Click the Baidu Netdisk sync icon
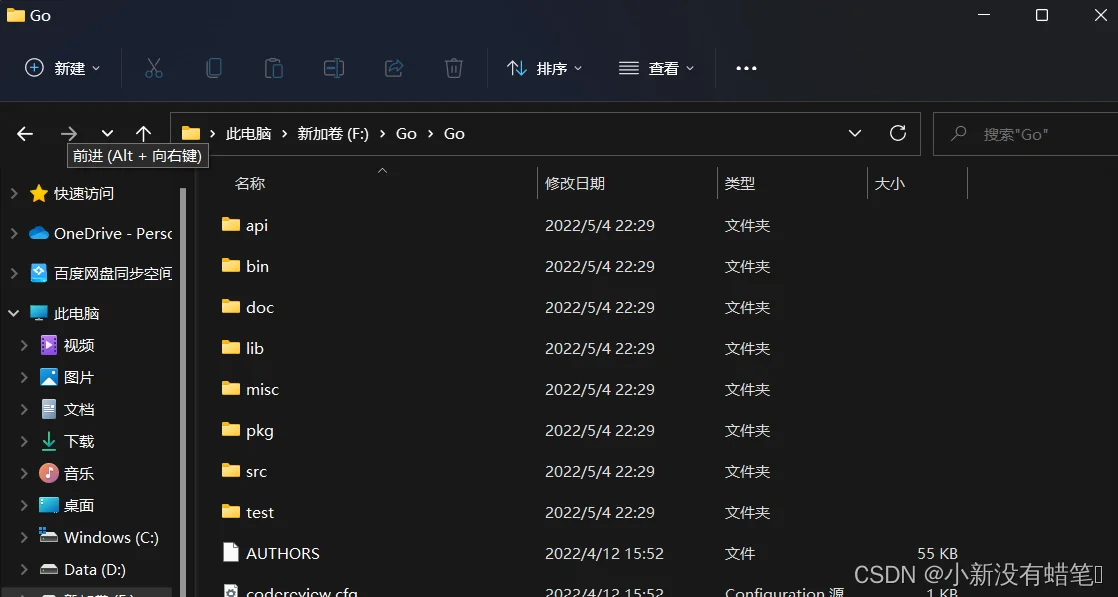Image resolution: width=1118 pixels, height=597 pixels. click(x=39, y=273)
